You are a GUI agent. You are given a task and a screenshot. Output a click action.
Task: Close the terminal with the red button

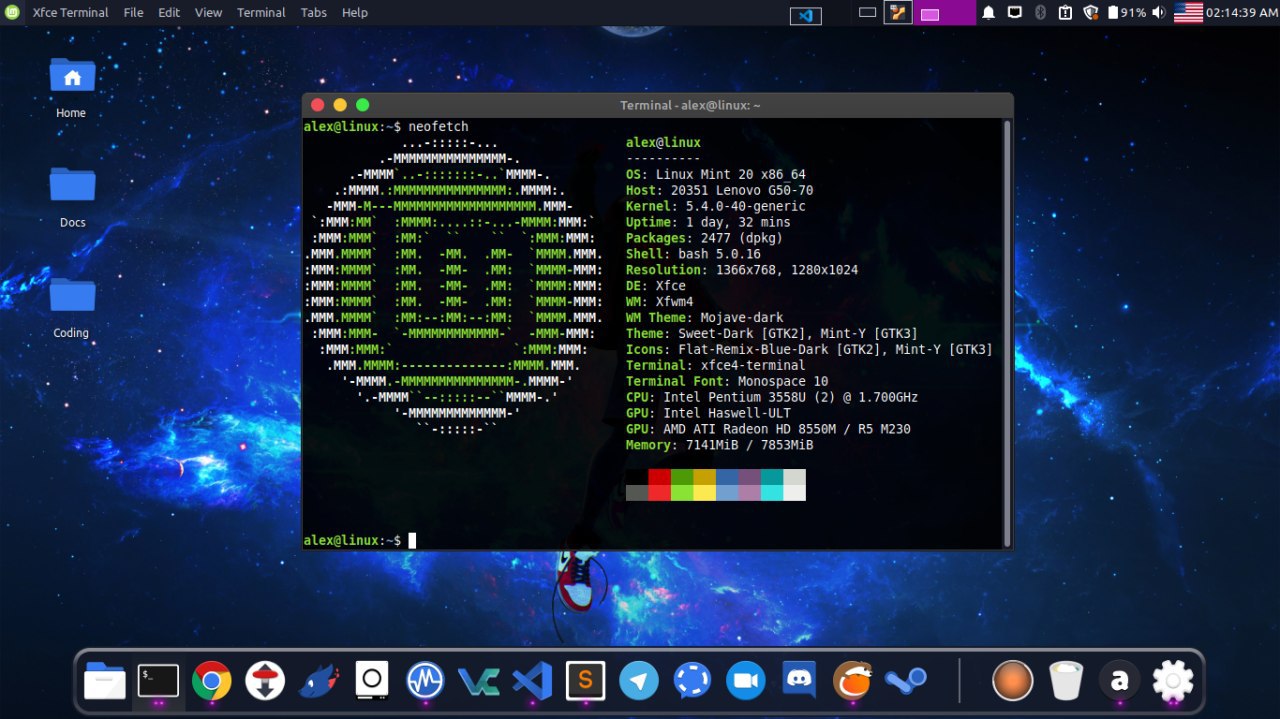[318, 105]
